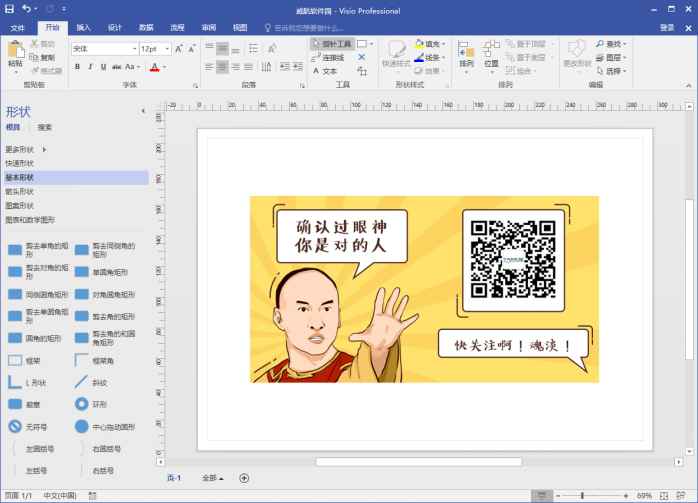
Task: Click the meme image on canvas
Action: [424, 289]
